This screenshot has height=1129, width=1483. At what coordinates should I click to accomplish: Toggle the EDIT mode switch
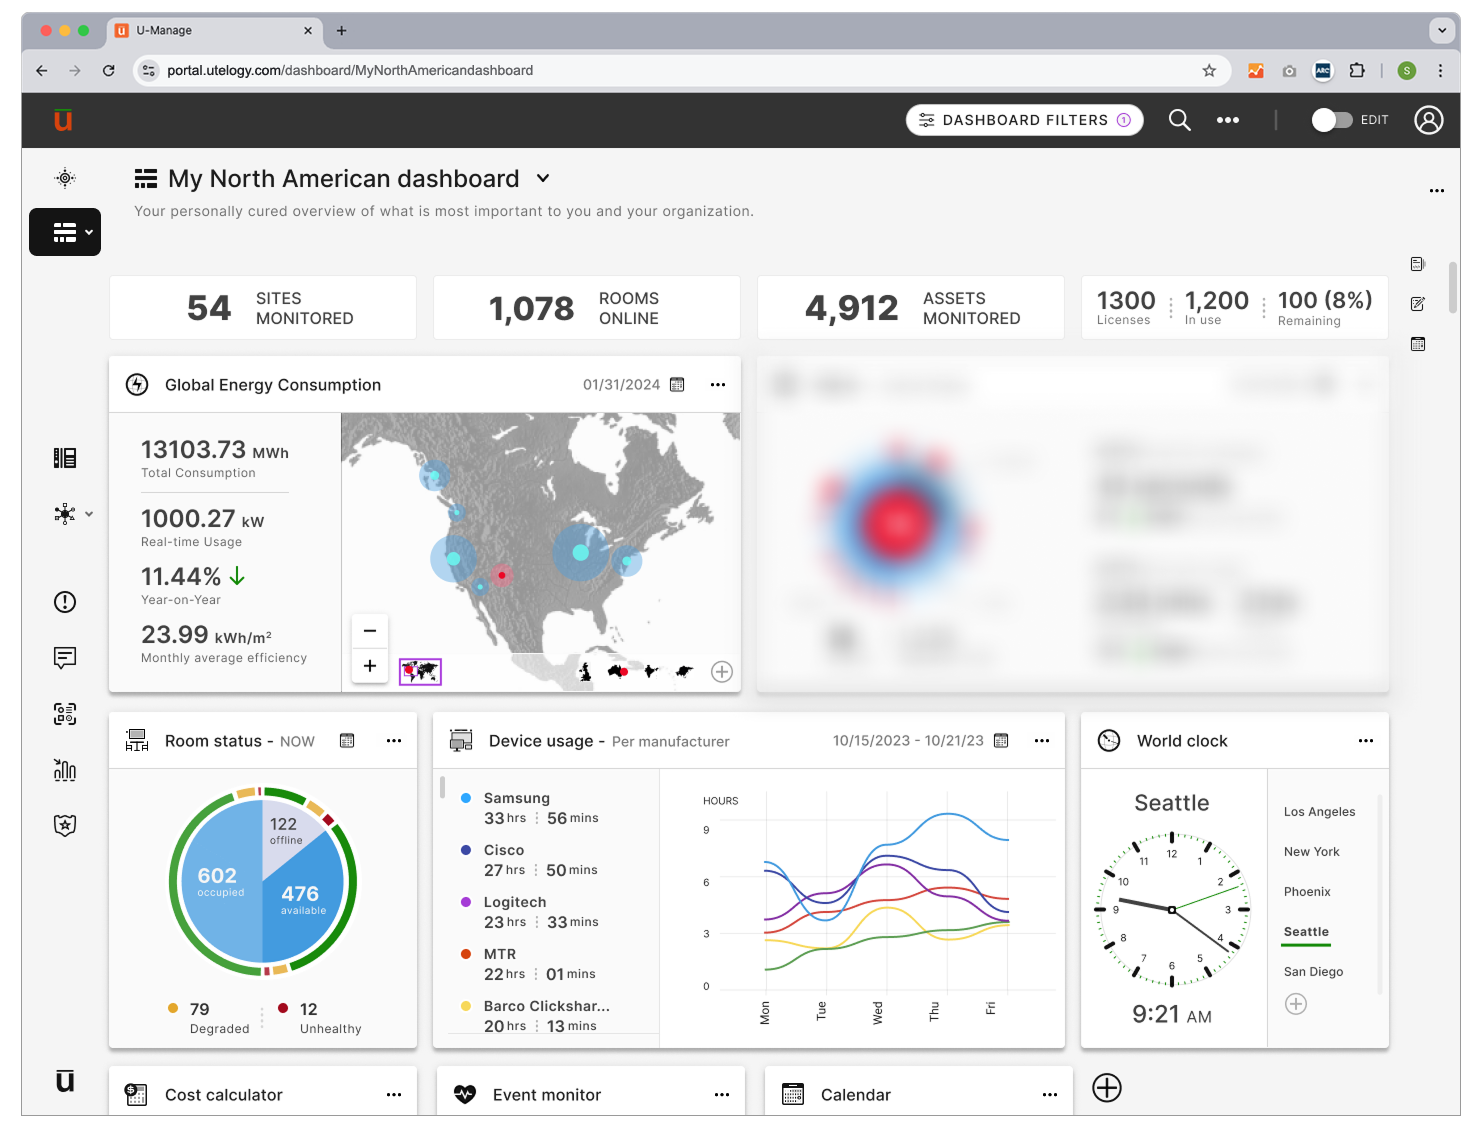point(1332,120)
